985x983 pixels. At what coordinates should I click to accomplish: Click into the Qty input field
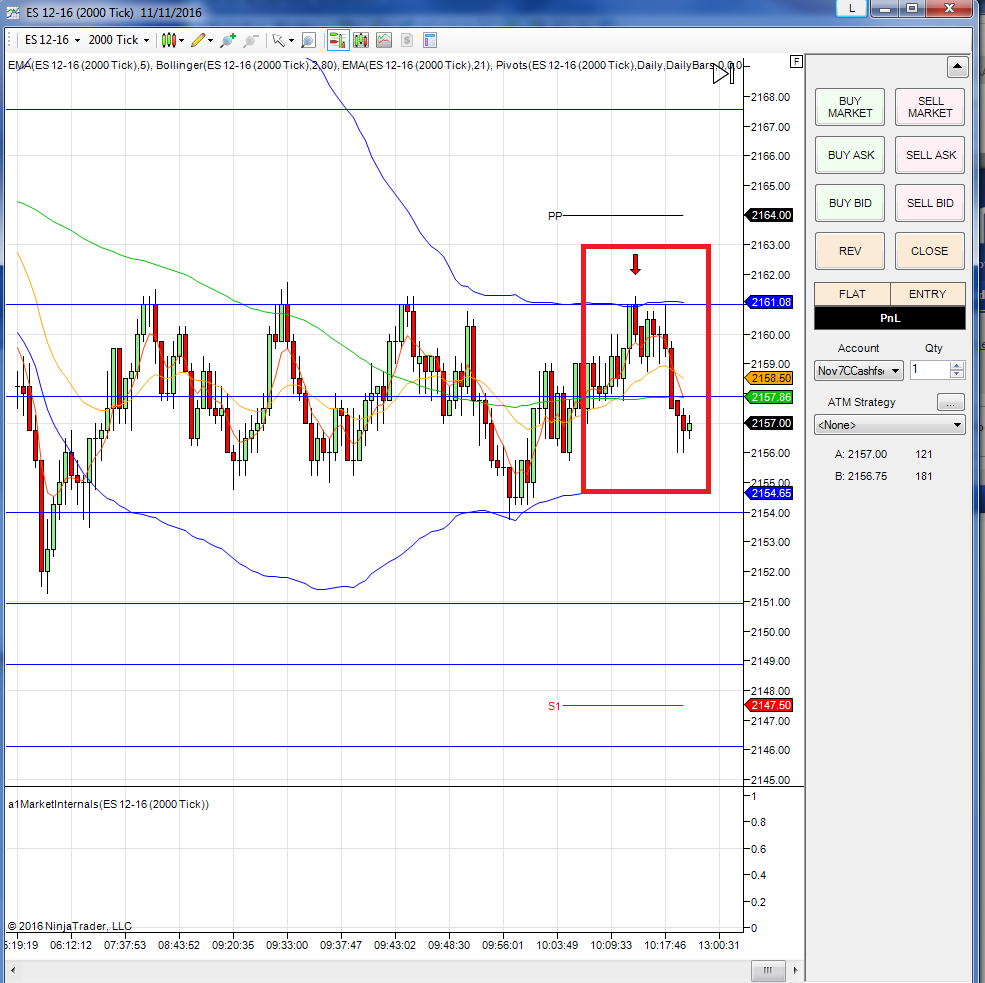point(929,370)
